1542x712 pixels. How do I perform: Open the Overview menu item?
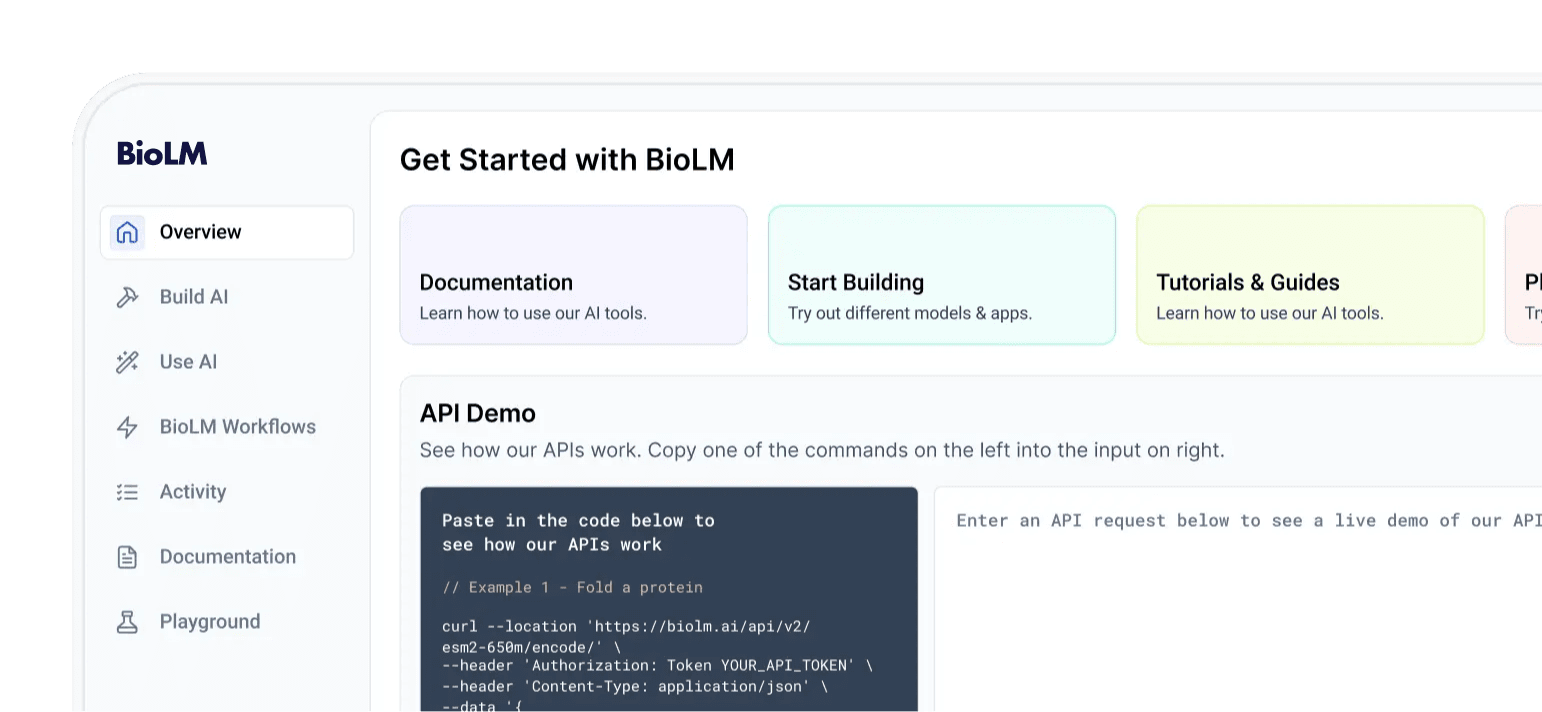pos(201,232)
